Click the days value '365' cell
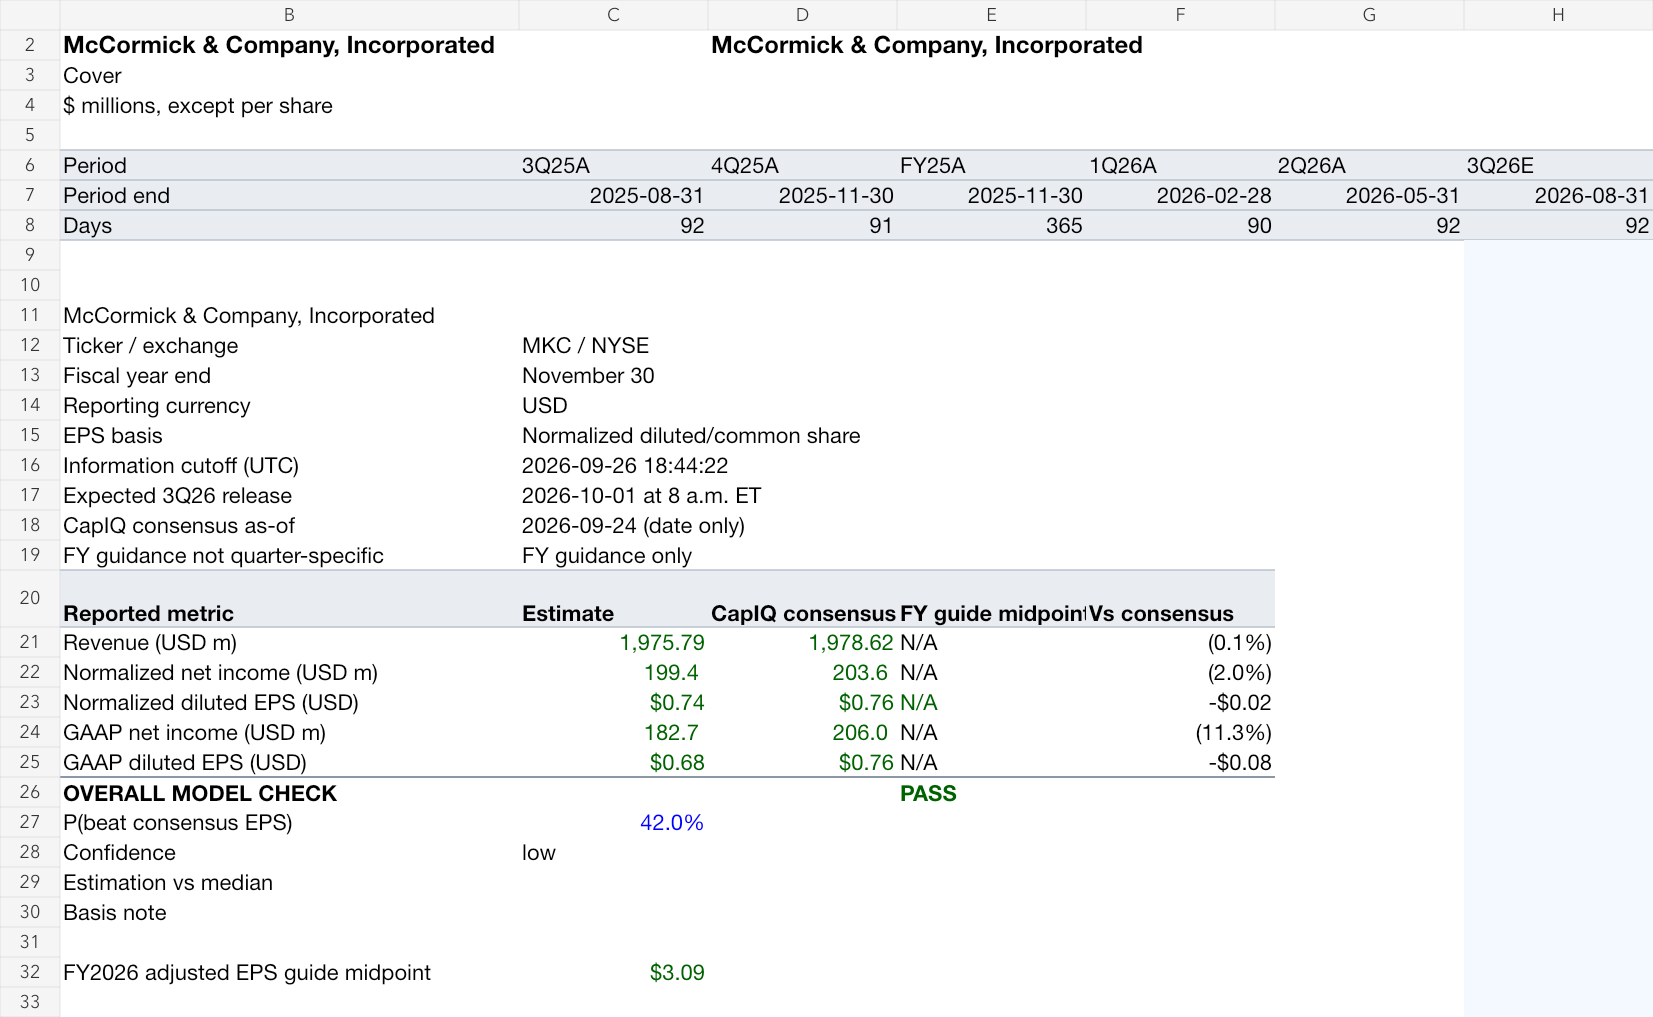 click(x=991, y=225)
